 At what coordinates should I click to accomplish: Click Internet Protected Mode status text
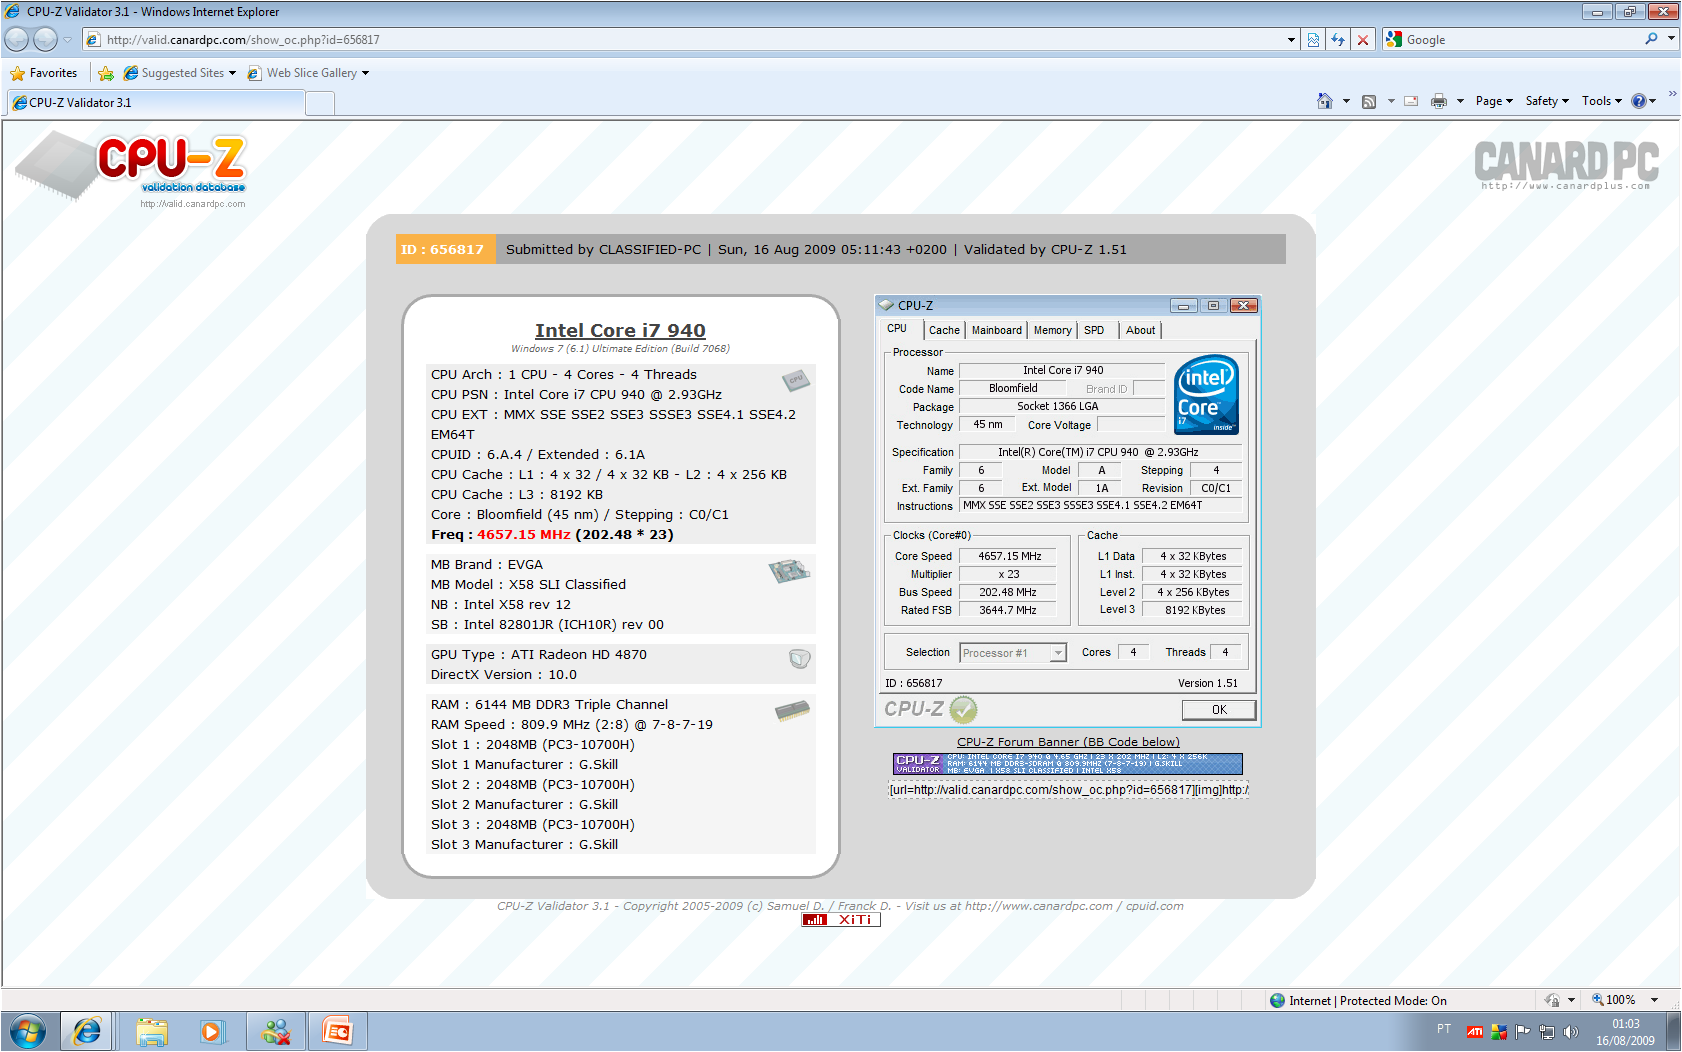1367,1001
